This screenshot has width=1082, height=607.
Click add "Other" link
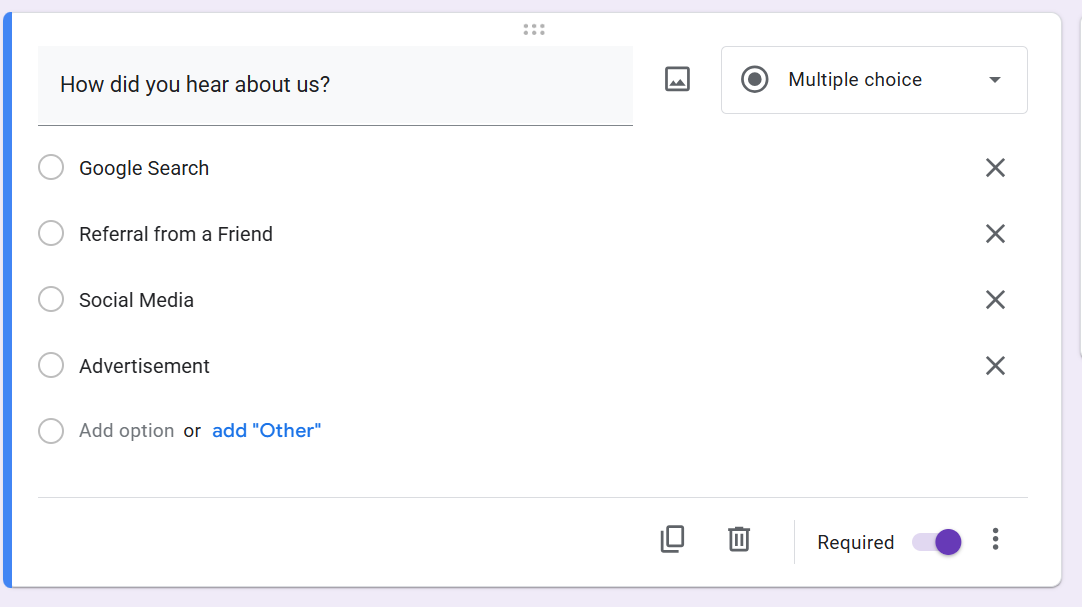coord(266,430)
